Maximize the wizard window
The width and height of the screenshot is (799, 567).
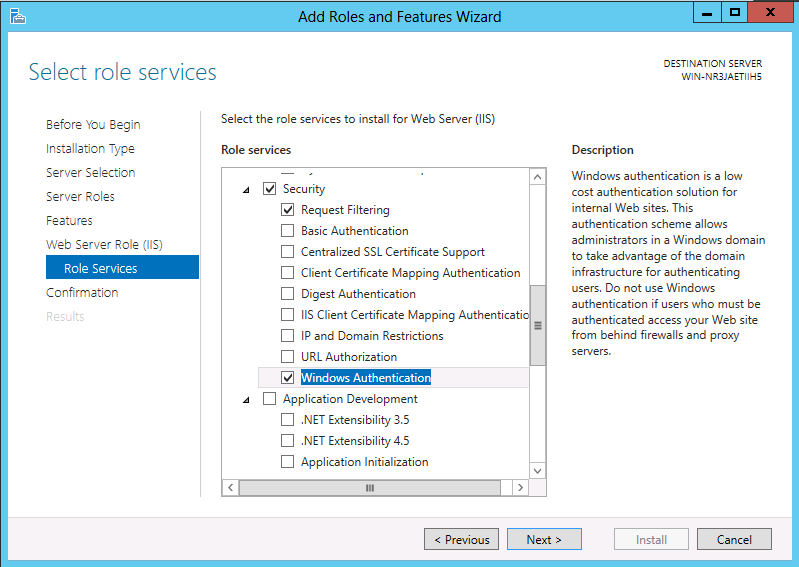pos(734,13)
